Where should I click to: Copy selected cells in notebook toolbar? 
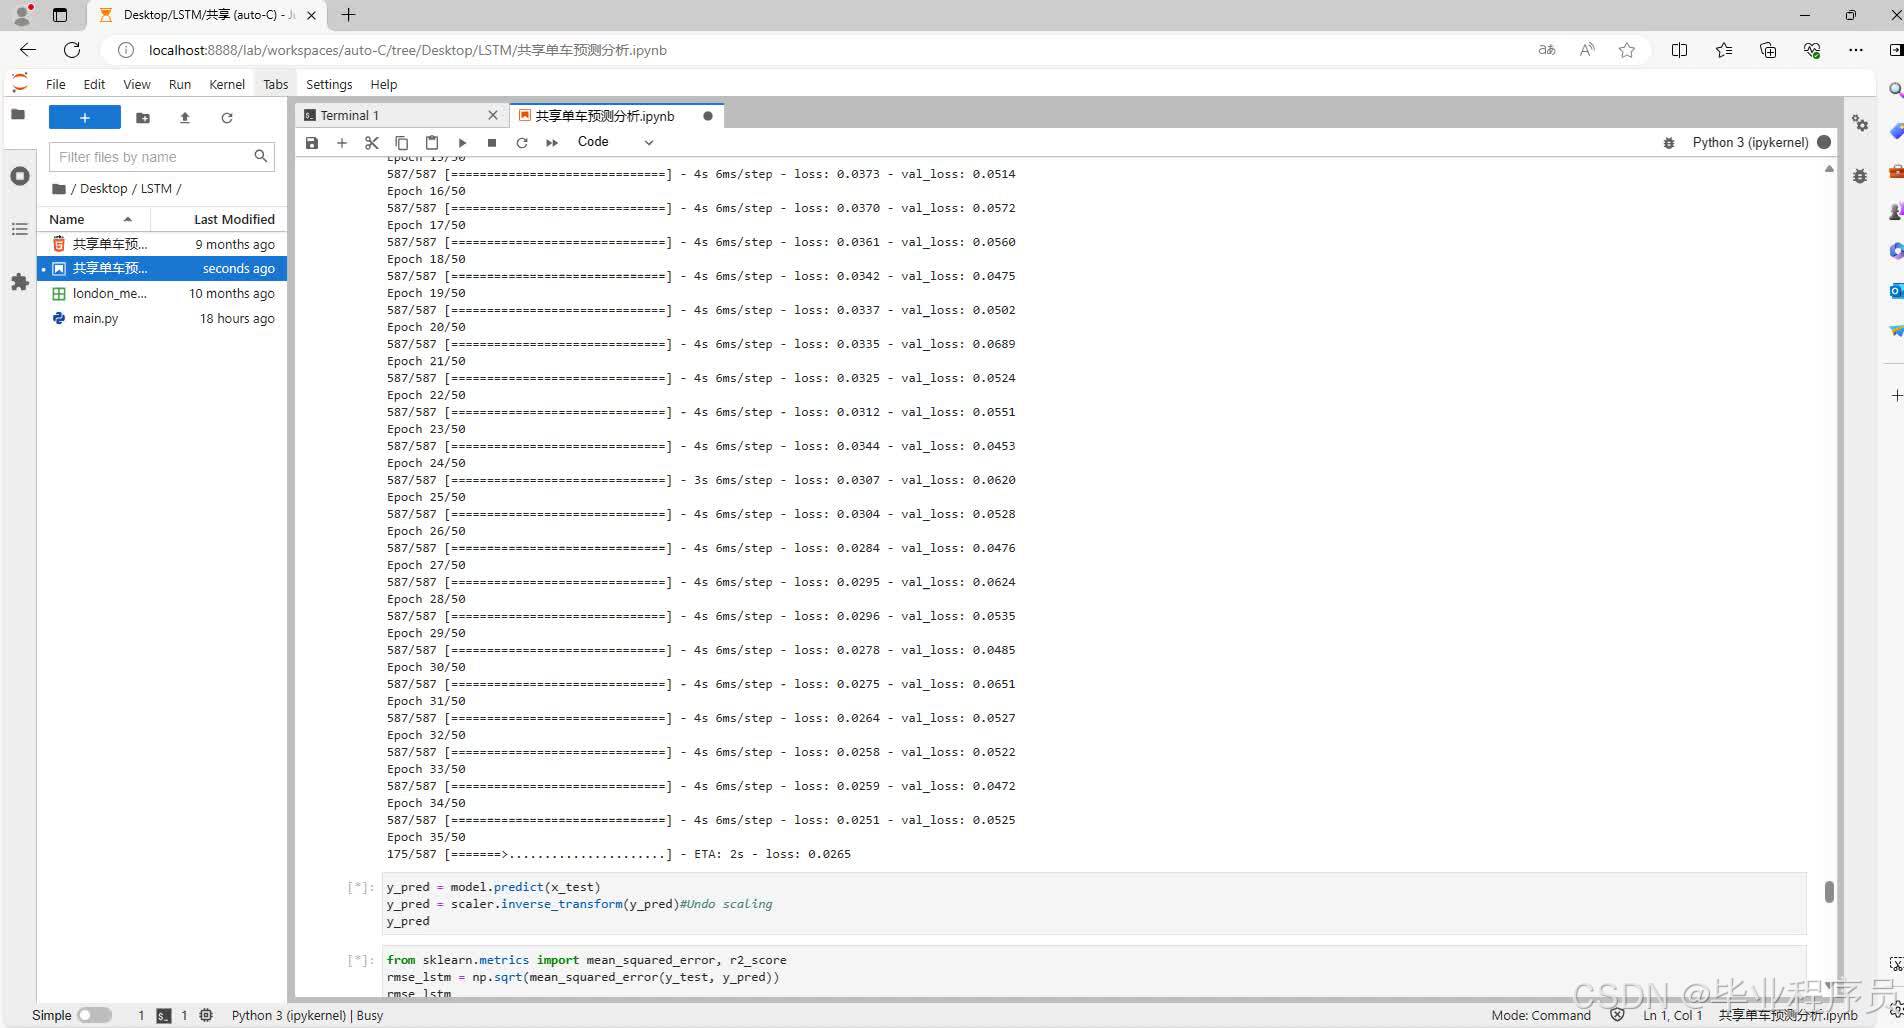(402, 143)
